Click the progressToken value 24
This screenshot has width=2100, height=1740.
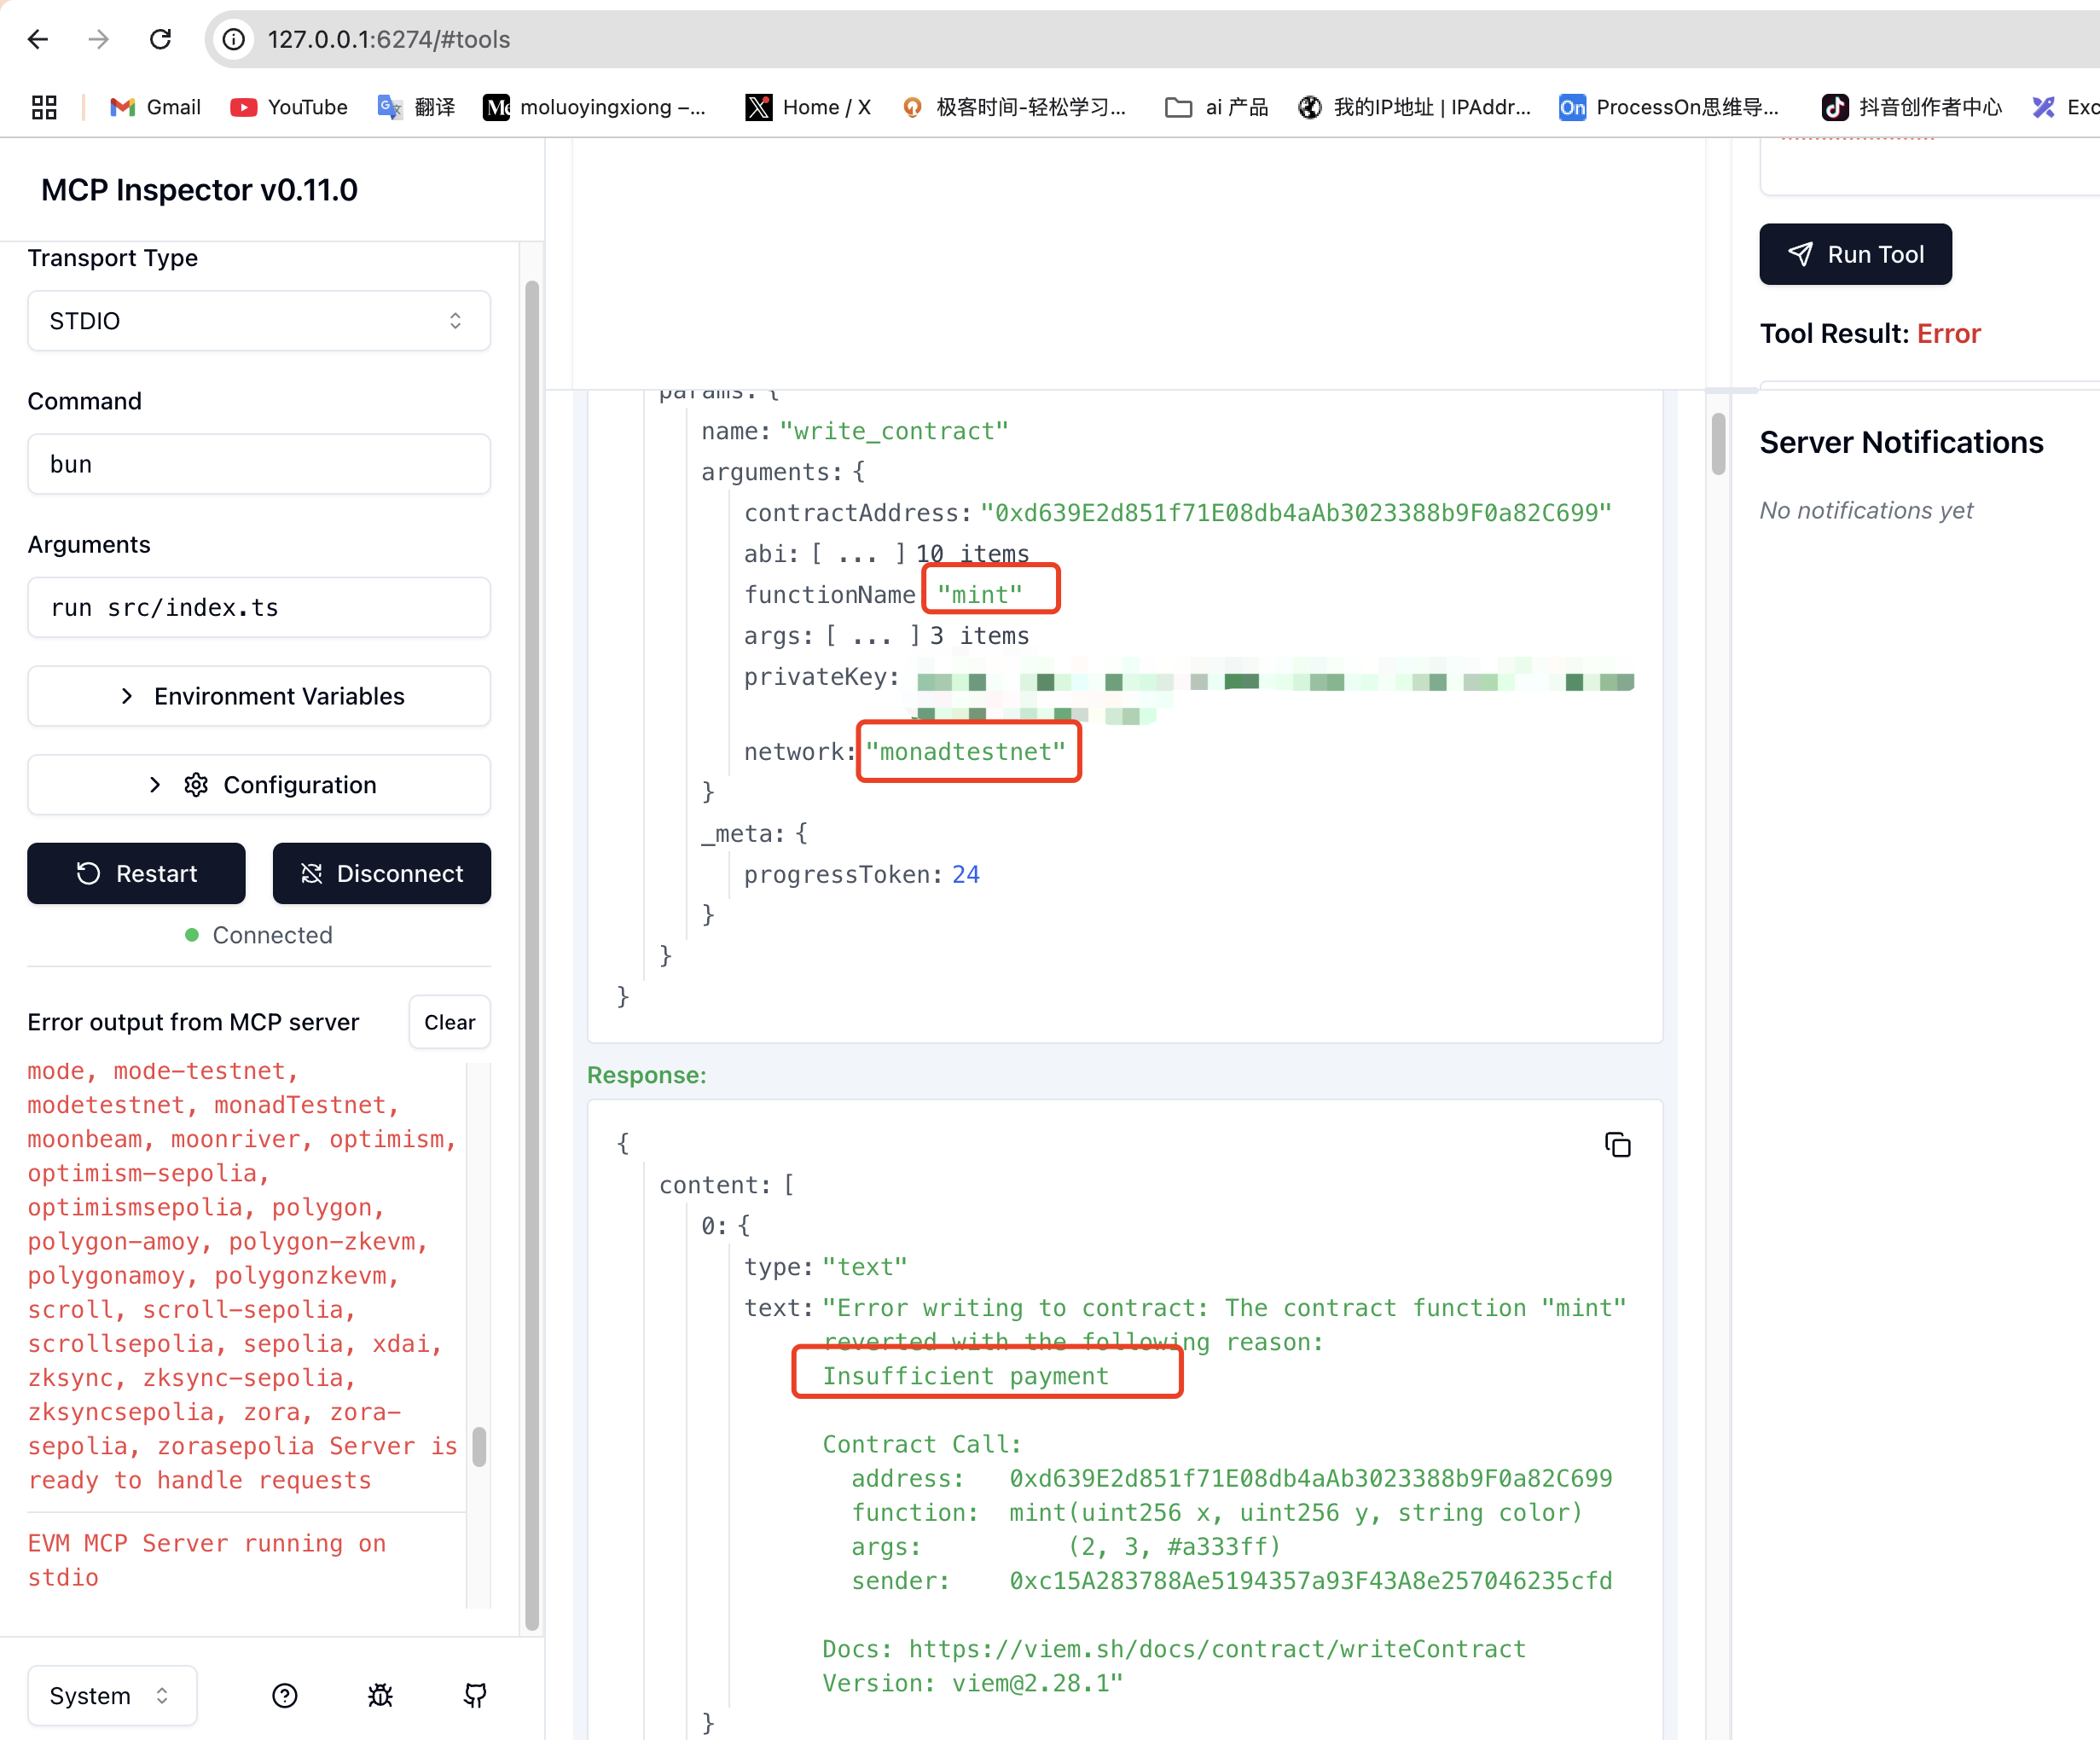coord(965,874)
